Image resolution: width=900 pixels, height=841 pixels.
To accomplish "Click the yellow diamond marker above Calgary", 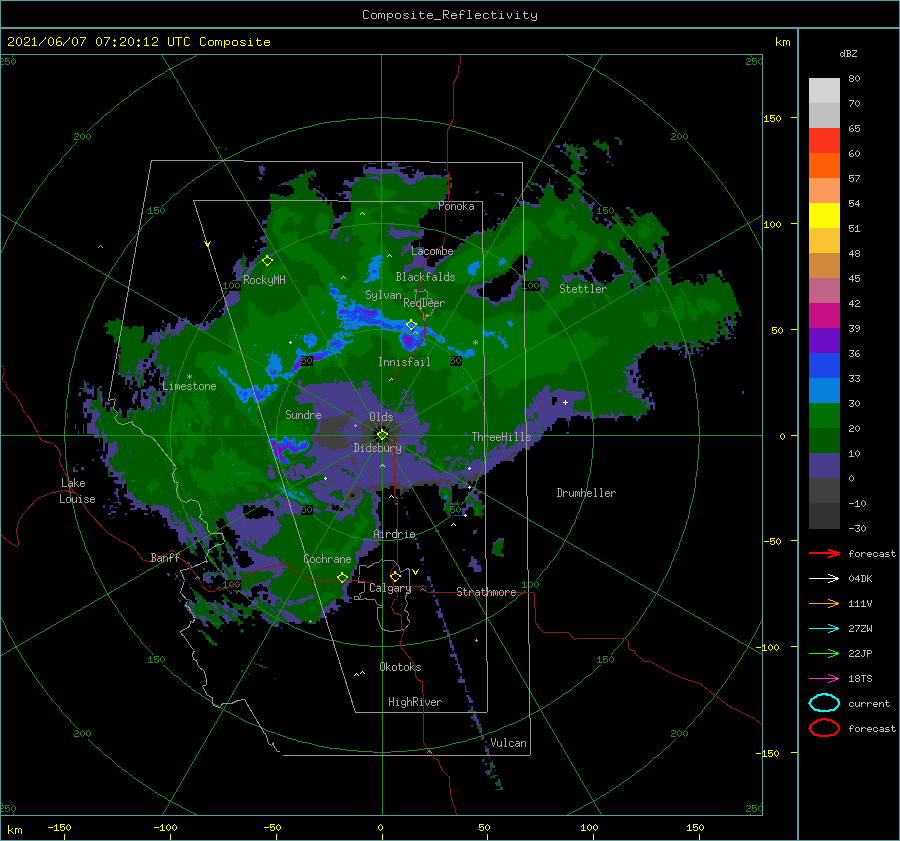I will tap(395, 576).
